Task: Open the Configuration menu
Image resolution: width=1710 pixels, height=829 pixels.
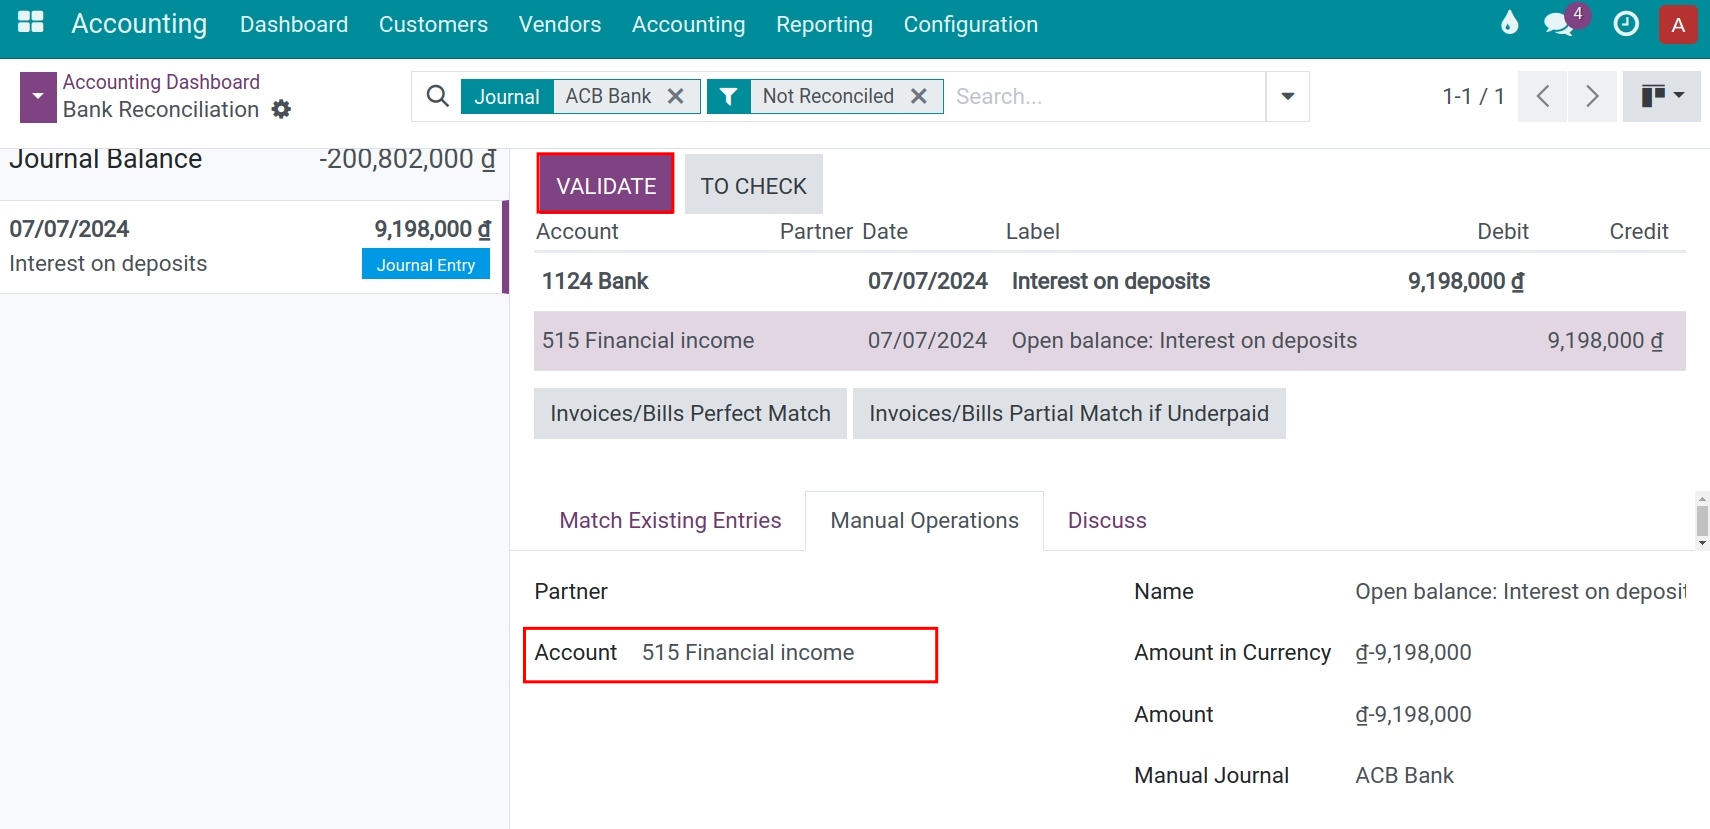Action: pyautogui.click(x=970, y=24)
